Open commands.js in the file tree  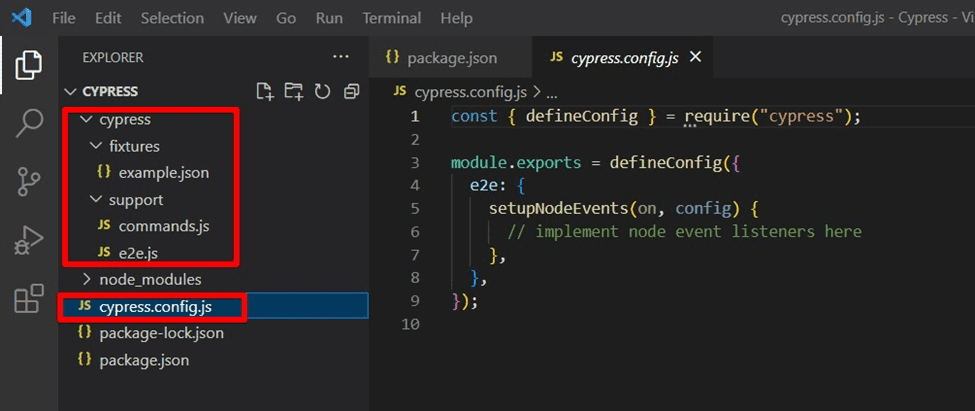(x=163, y=226)
